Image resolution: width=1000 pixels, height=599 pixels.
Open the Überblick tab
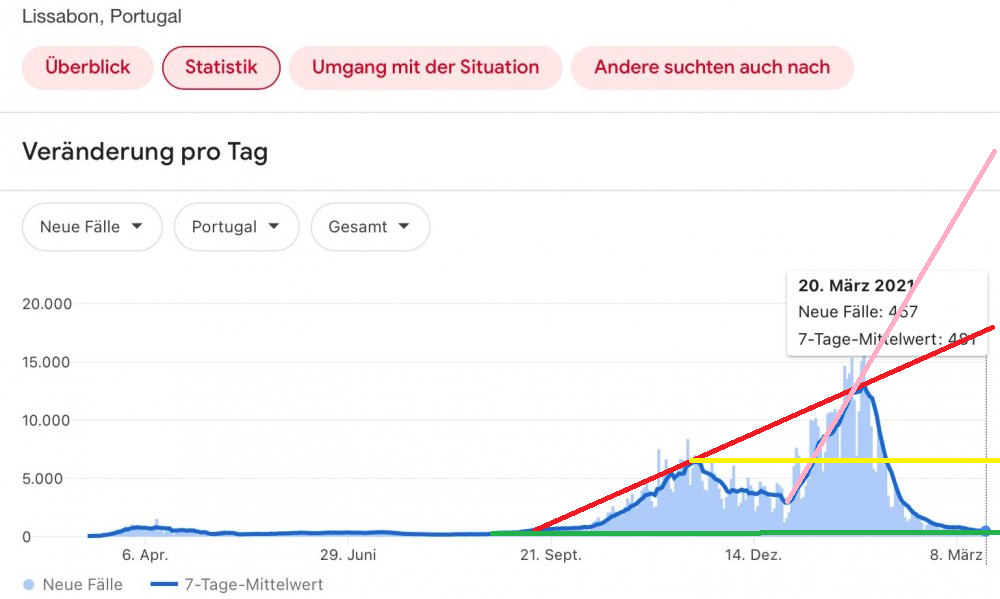88,68
